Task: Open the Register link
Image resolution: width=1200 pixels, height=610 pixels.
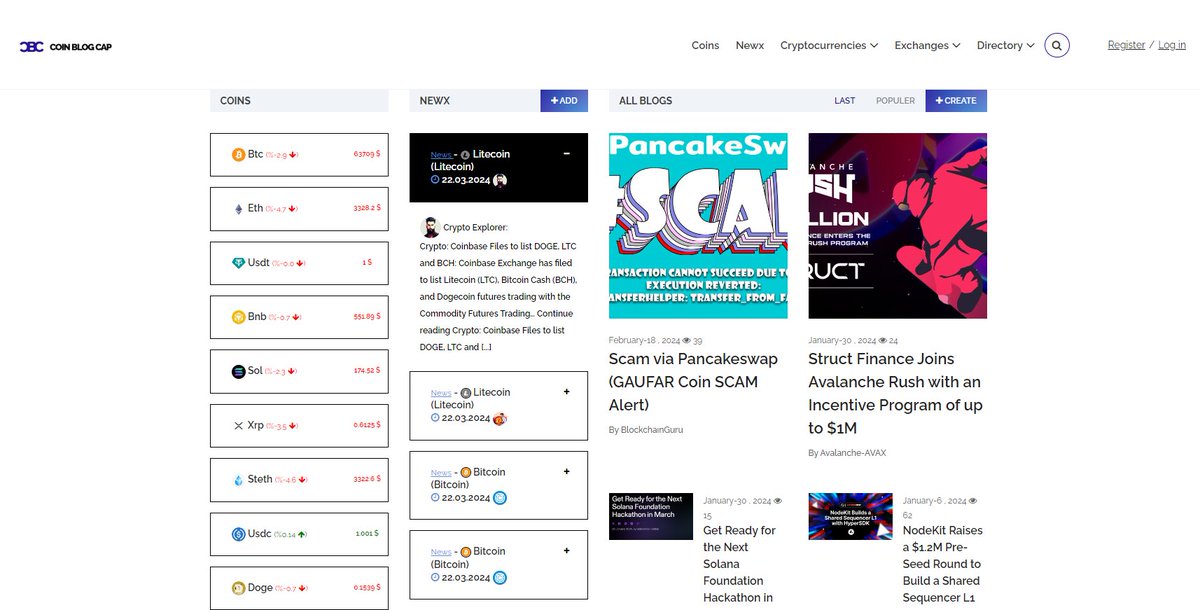Action: 1126,45
